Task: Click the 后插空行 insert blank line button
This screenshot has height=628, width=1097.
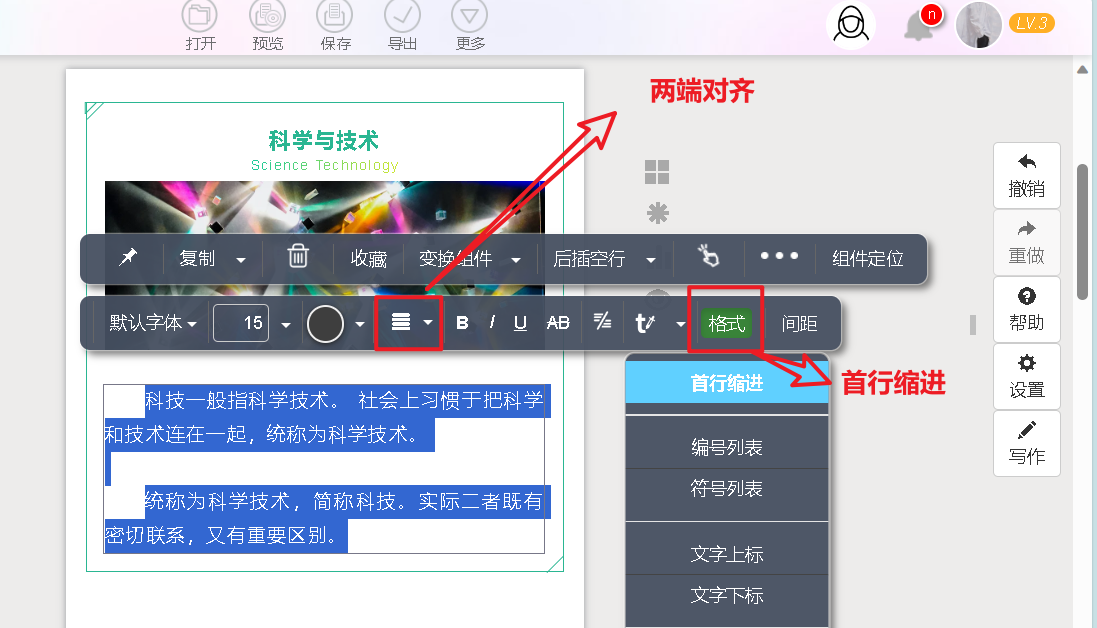Action: (x=589, y=259)
